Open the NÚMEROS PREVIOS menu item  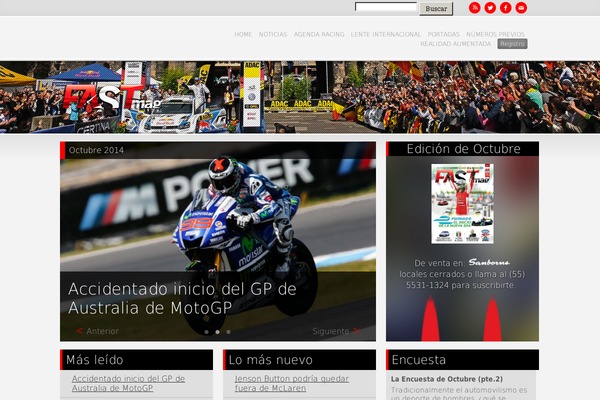pos(496,34)
